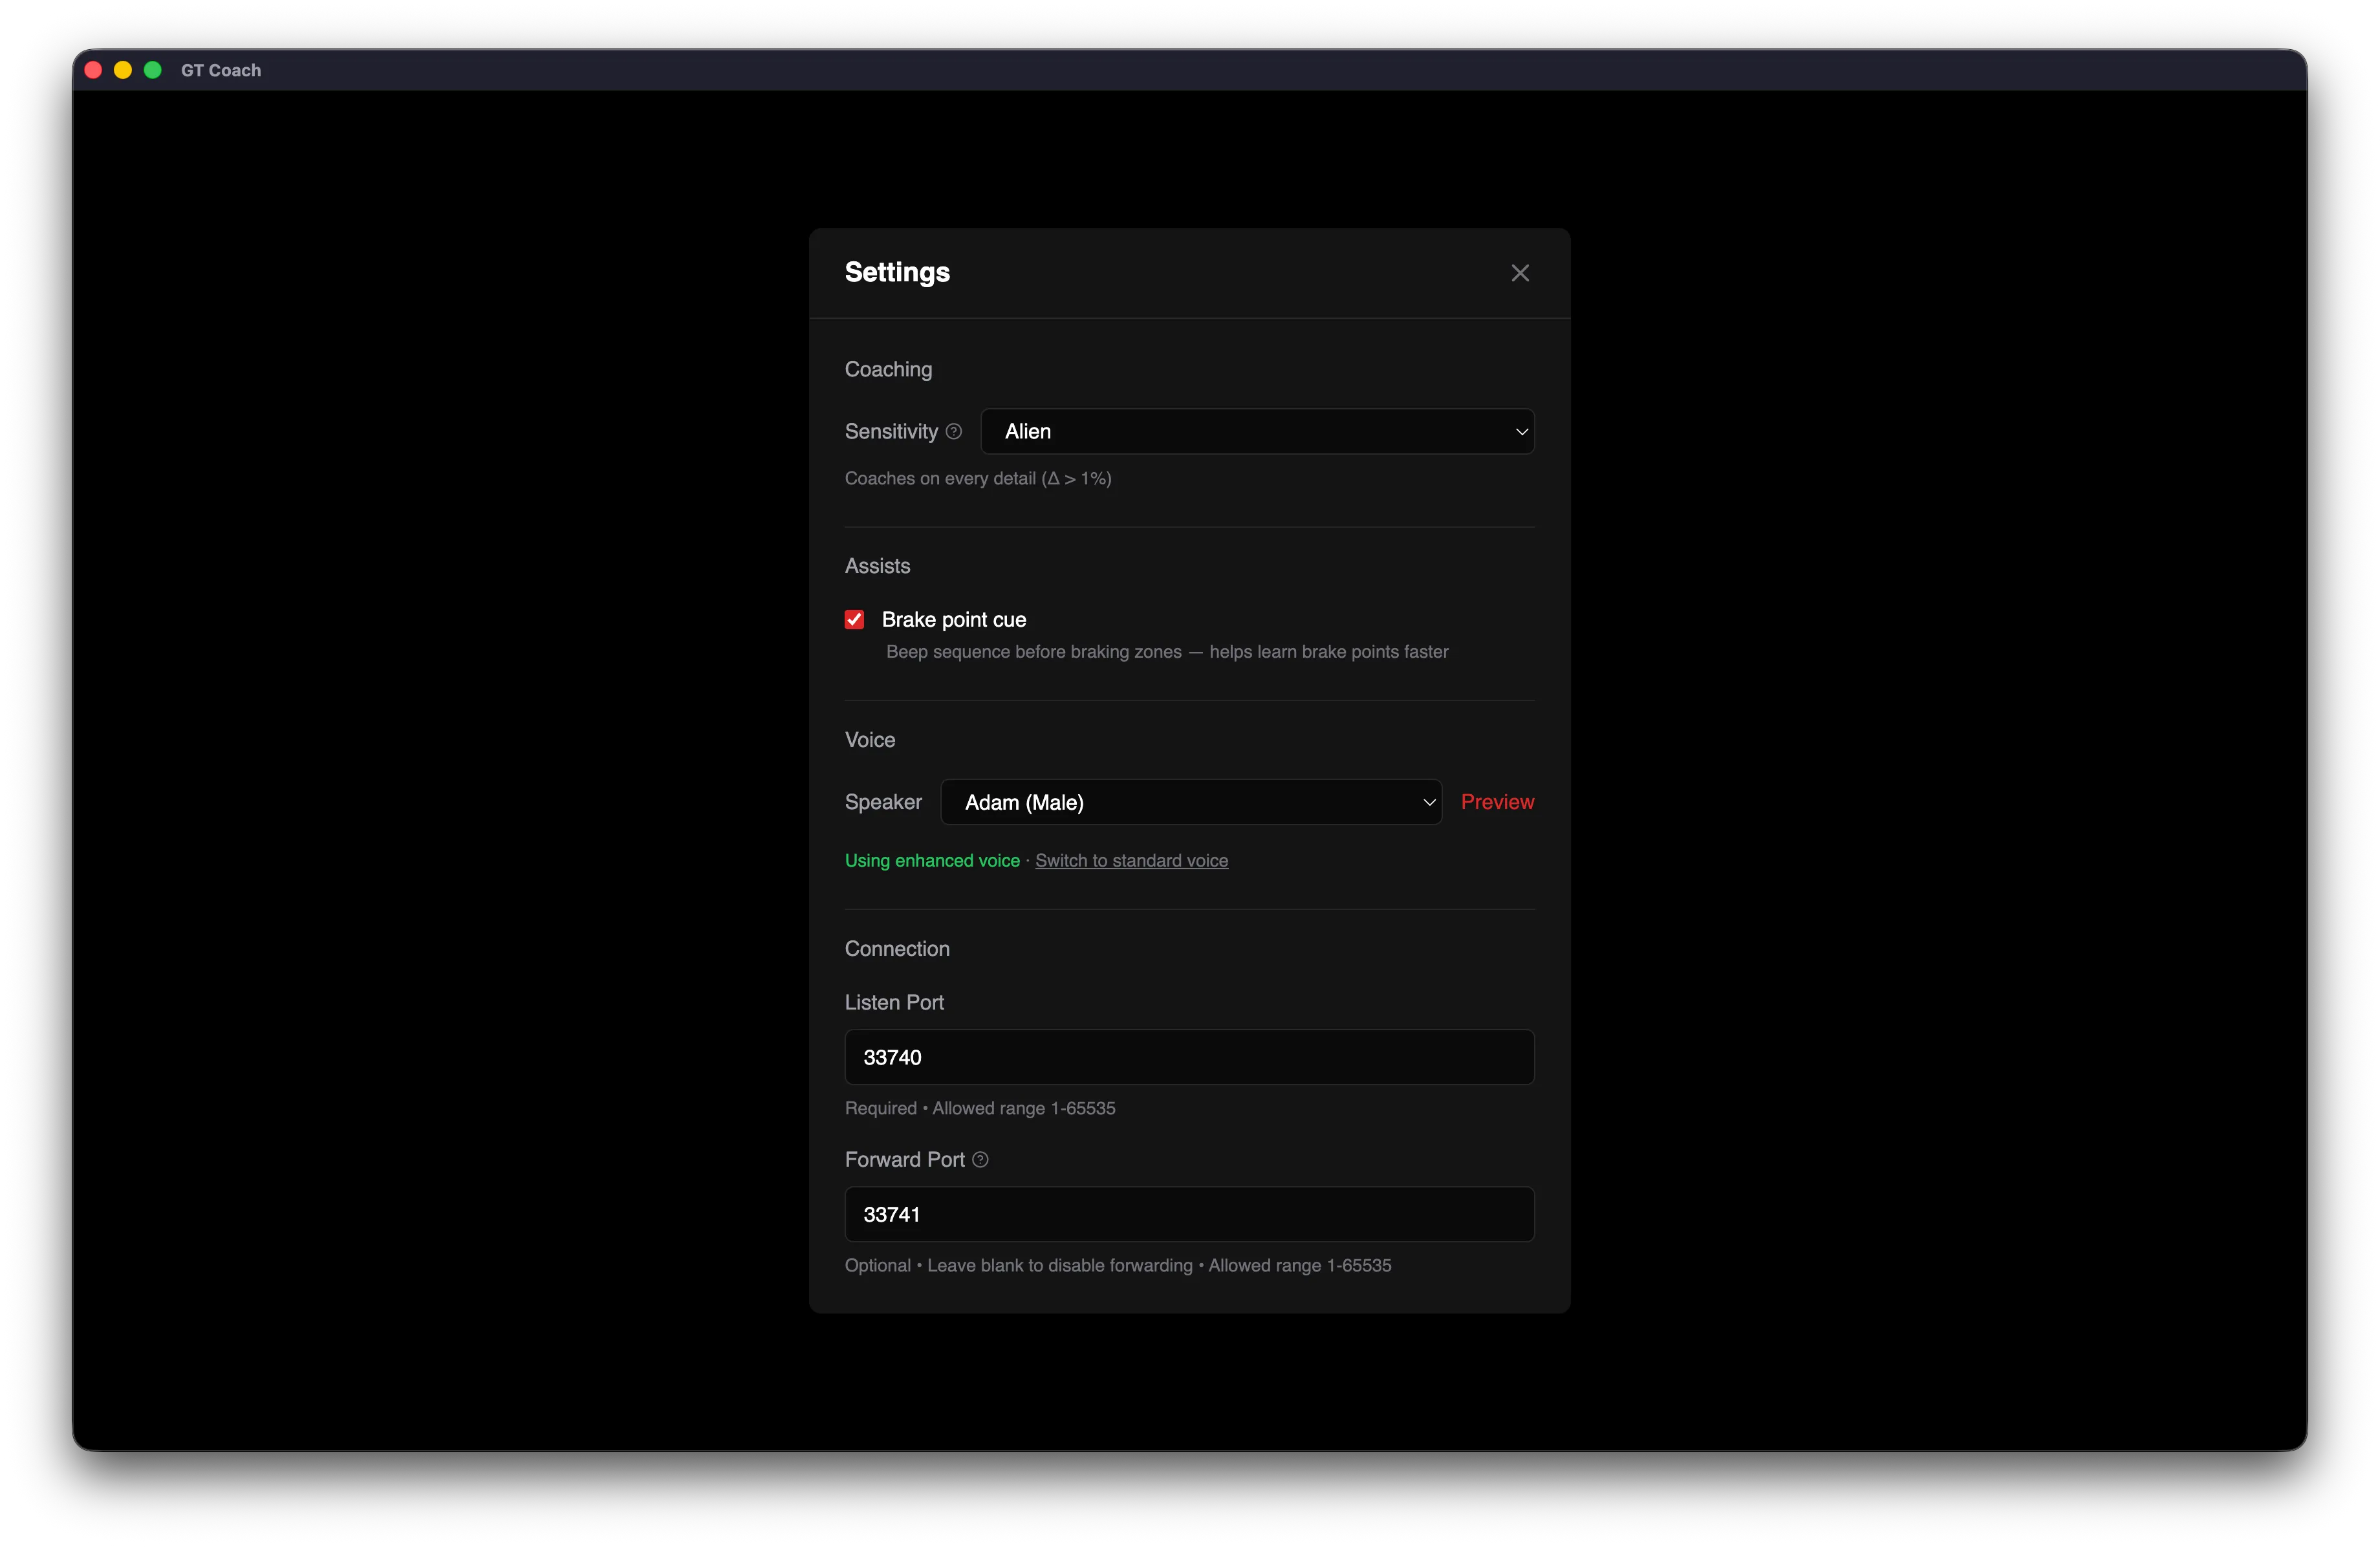
Task: Click the Forward Port field showing 33741
Action: tap(1188, 1214)
